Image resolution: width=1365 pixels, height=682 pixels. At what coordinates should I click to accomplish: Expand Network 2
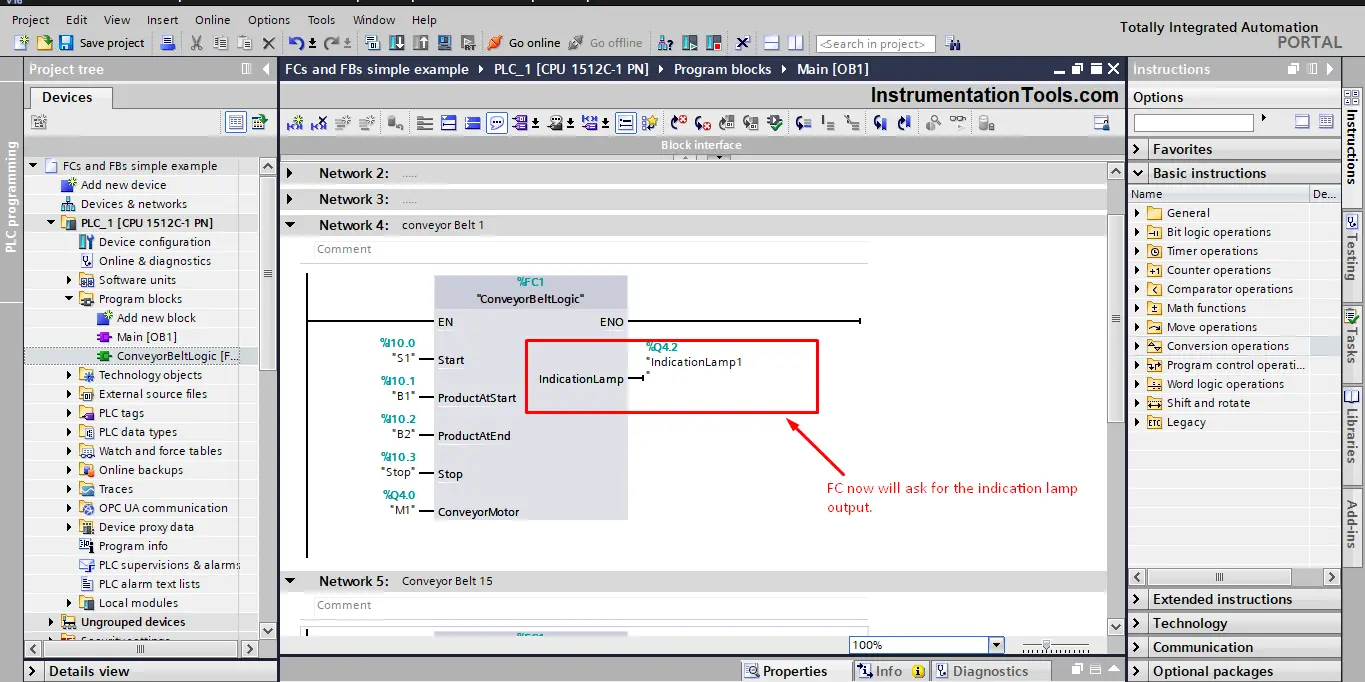pyautogui.click(x=290, y=173)
